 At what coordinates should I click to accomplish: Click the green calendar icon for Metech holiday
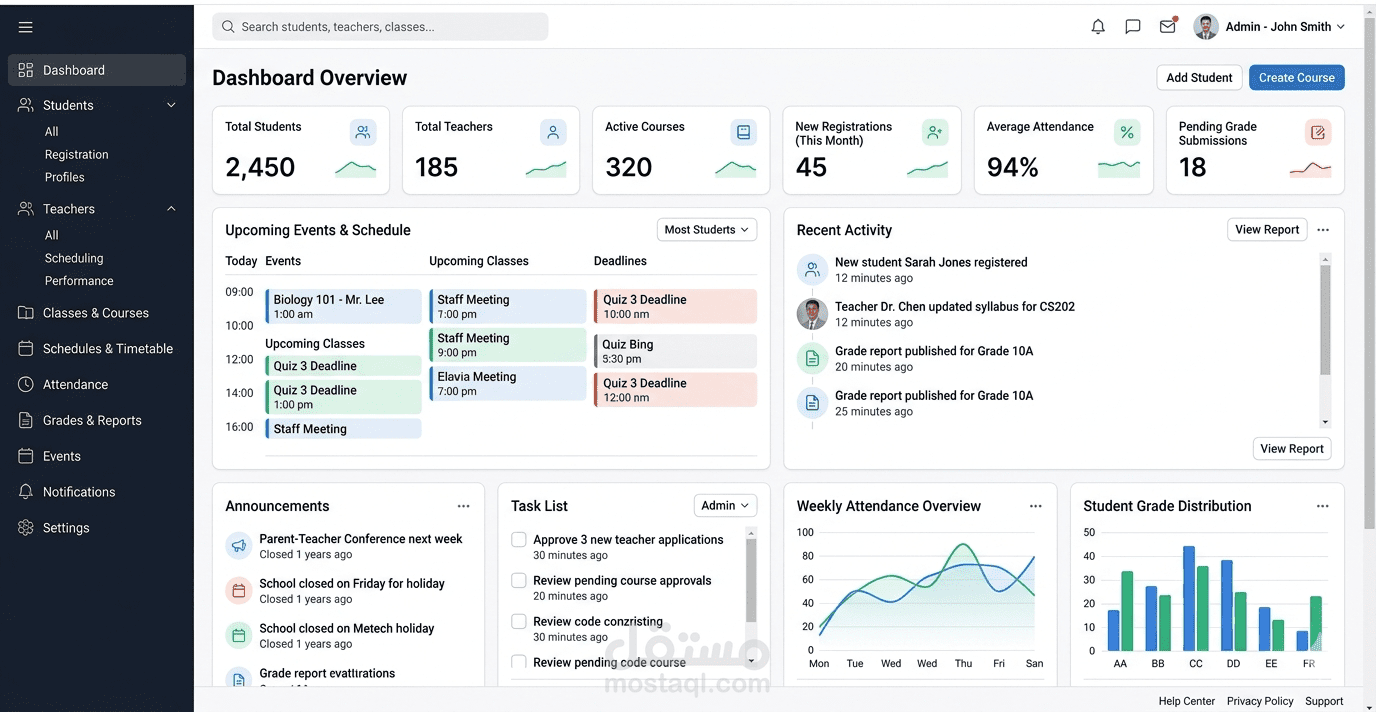tap(238, 635)
